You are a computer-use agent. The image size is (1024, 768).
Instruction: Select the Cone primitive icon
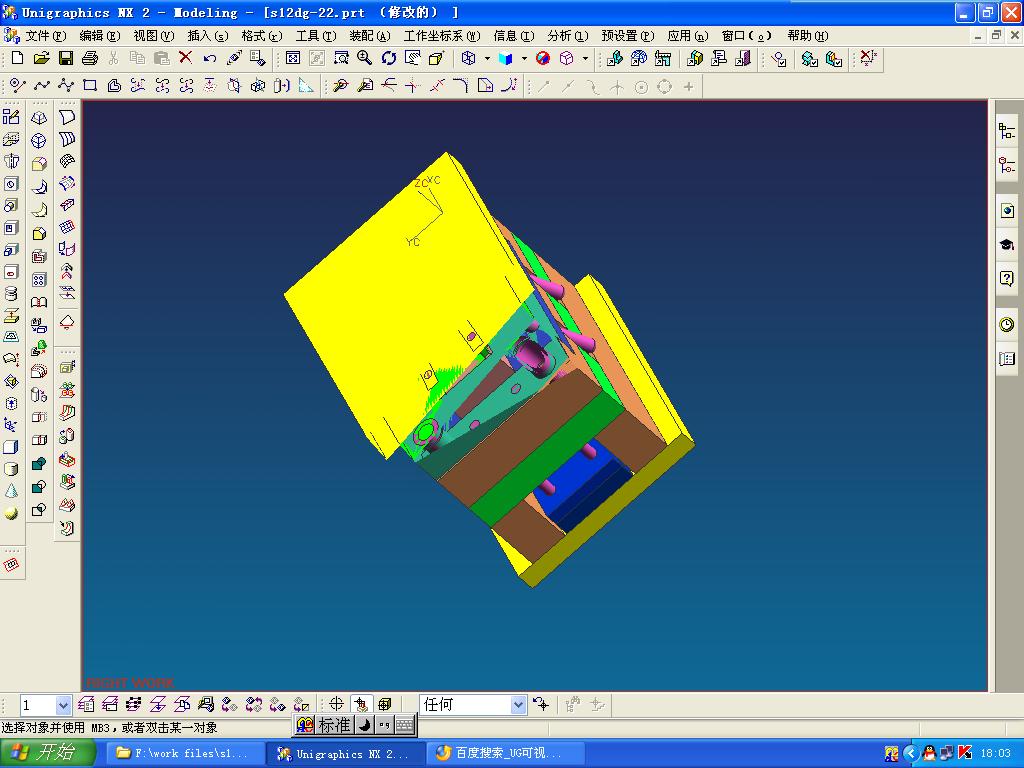(x=10, y=491)
